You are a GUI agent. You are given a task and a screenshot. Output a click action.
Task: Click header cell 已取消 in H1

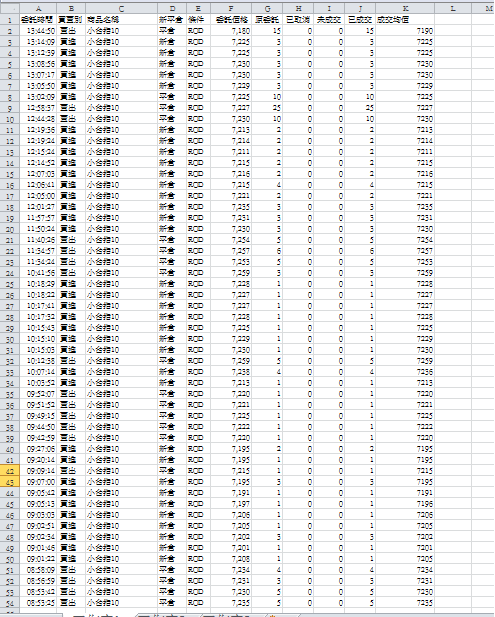pyautogui.click(x=298, y=20)
